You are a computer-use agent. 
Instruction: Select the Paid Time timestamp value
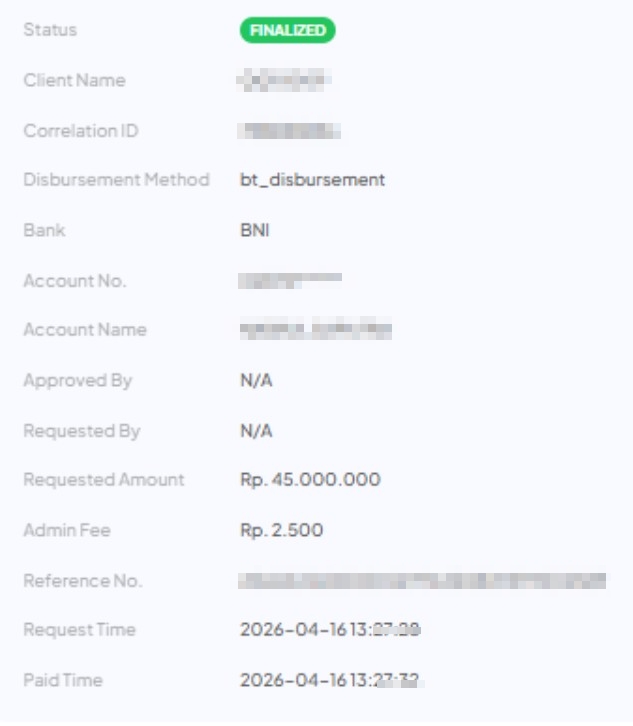pyautogui.click(x=330, y=680)
